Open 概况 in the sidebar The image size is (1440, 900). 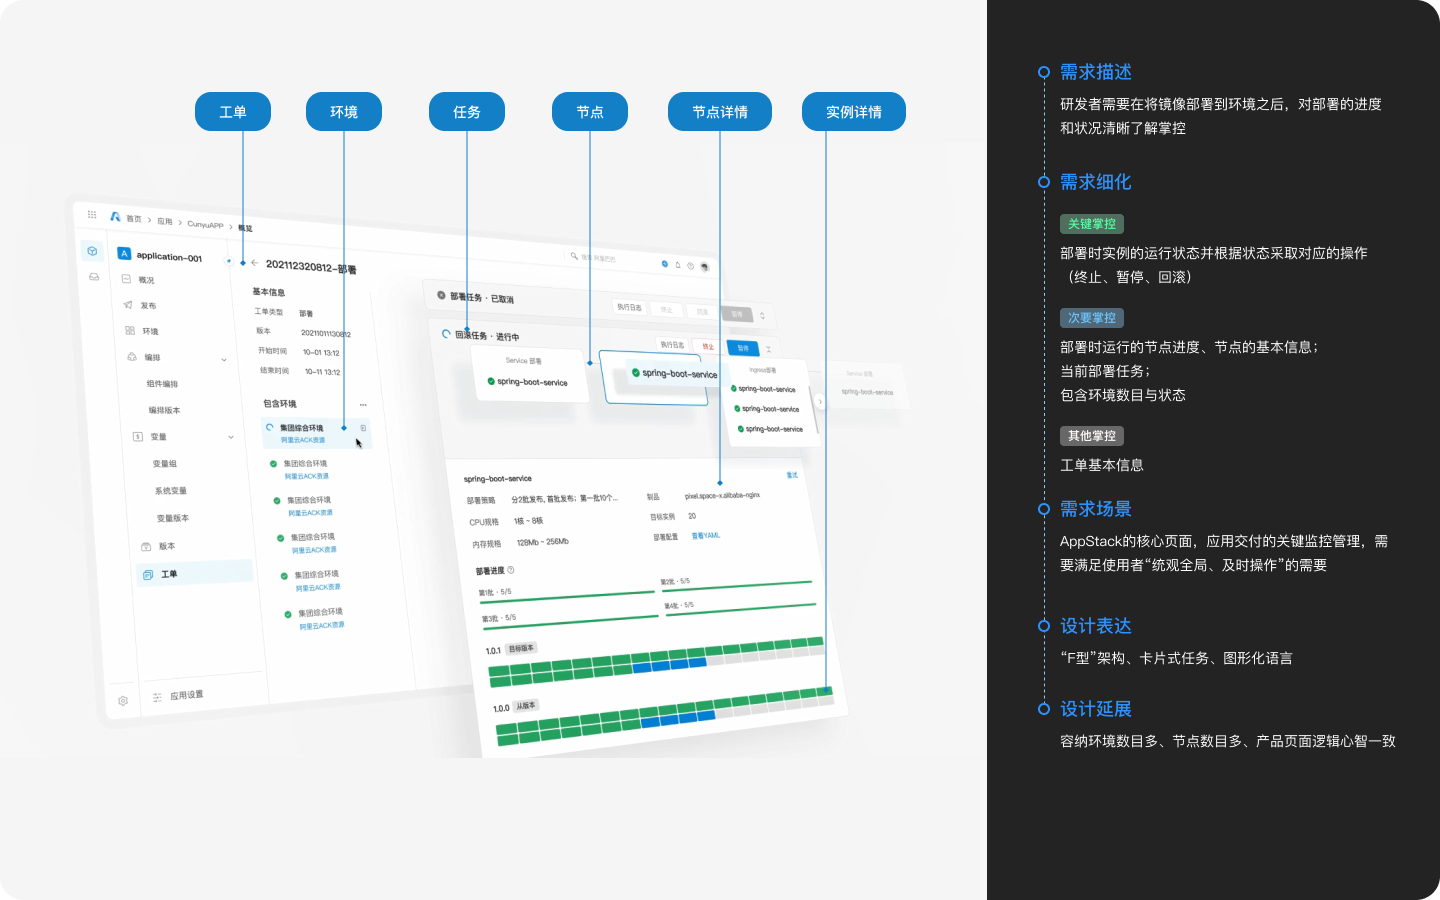pyautogui.click(x=146, y=281)
